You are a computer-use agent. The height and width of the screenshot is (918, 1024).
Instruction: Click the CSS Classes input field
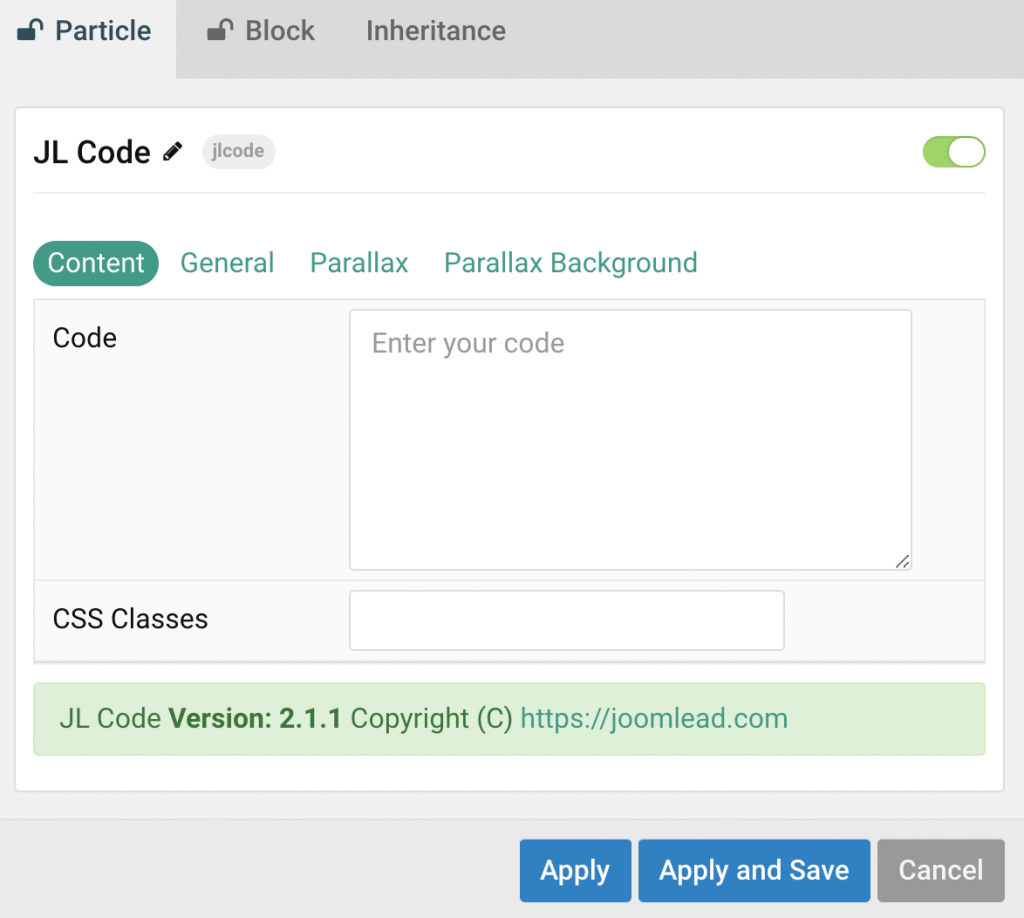pos(566,620)
